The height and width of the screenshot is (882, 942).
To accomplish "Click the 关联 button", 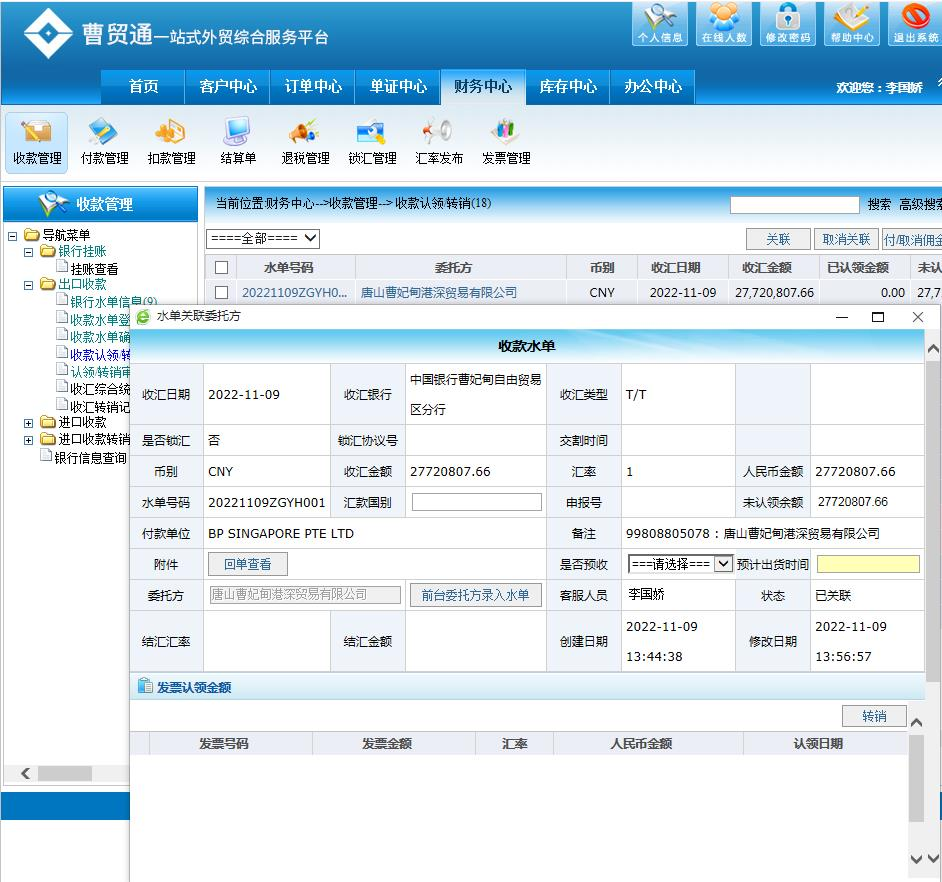I will pos(778,239).
